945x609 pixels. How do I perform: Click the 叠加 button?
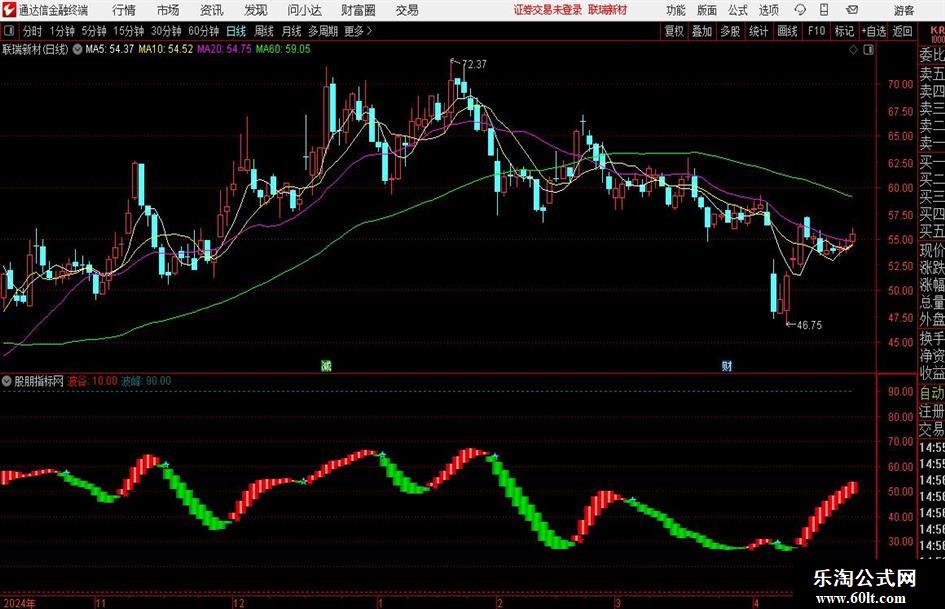pos(702,31)
